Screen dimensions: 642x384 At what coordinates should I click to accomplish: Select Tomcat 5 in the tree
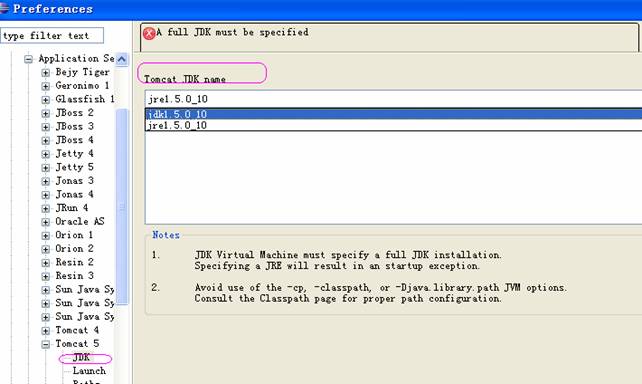77,343
